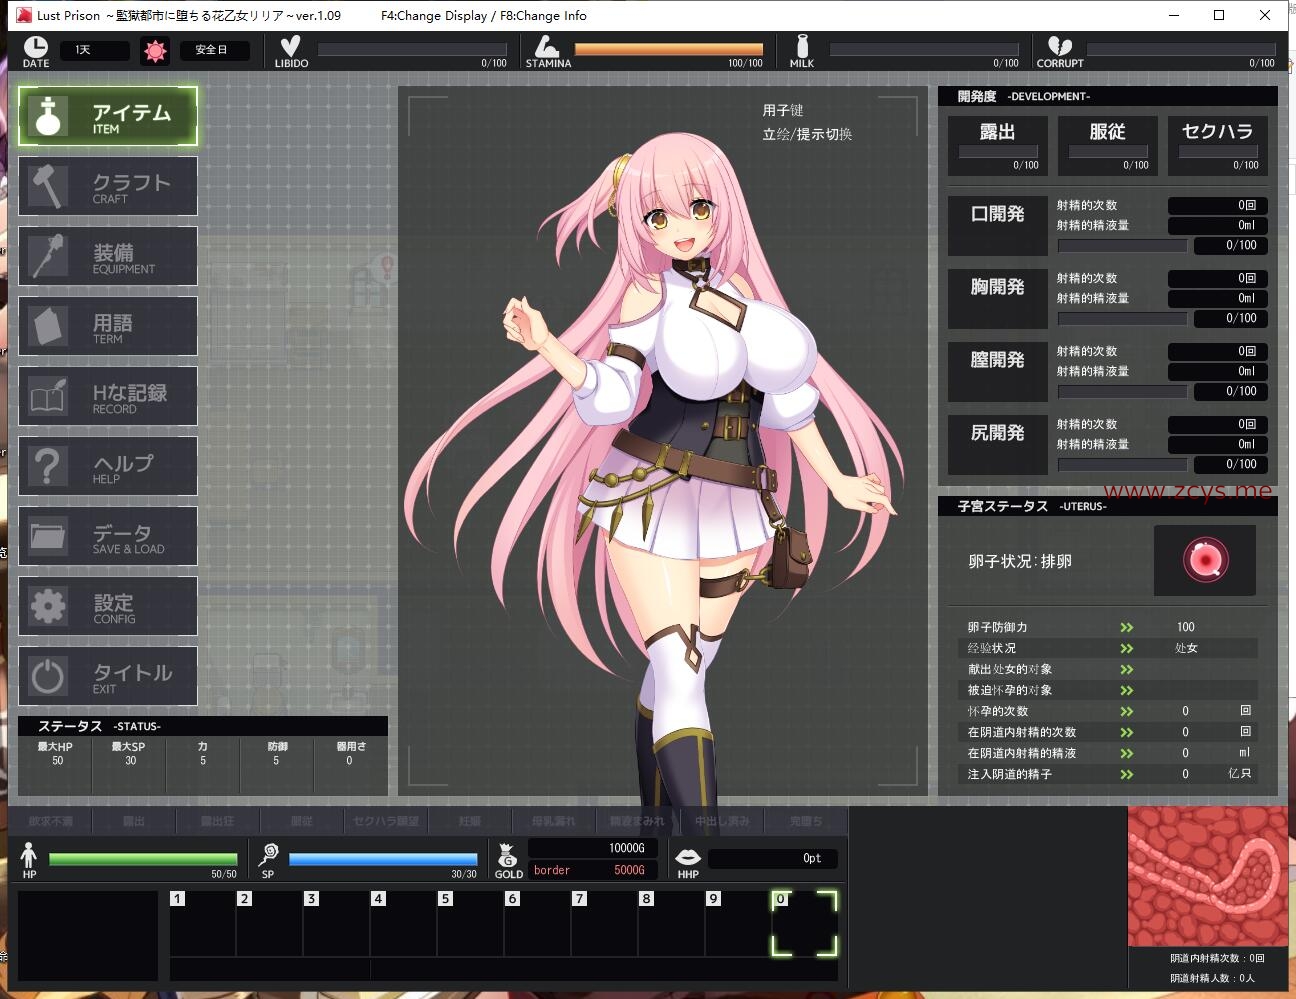1296x999 pixels.
Task: Click the organ illustration thumbnail
Action: coord(1207,876)
